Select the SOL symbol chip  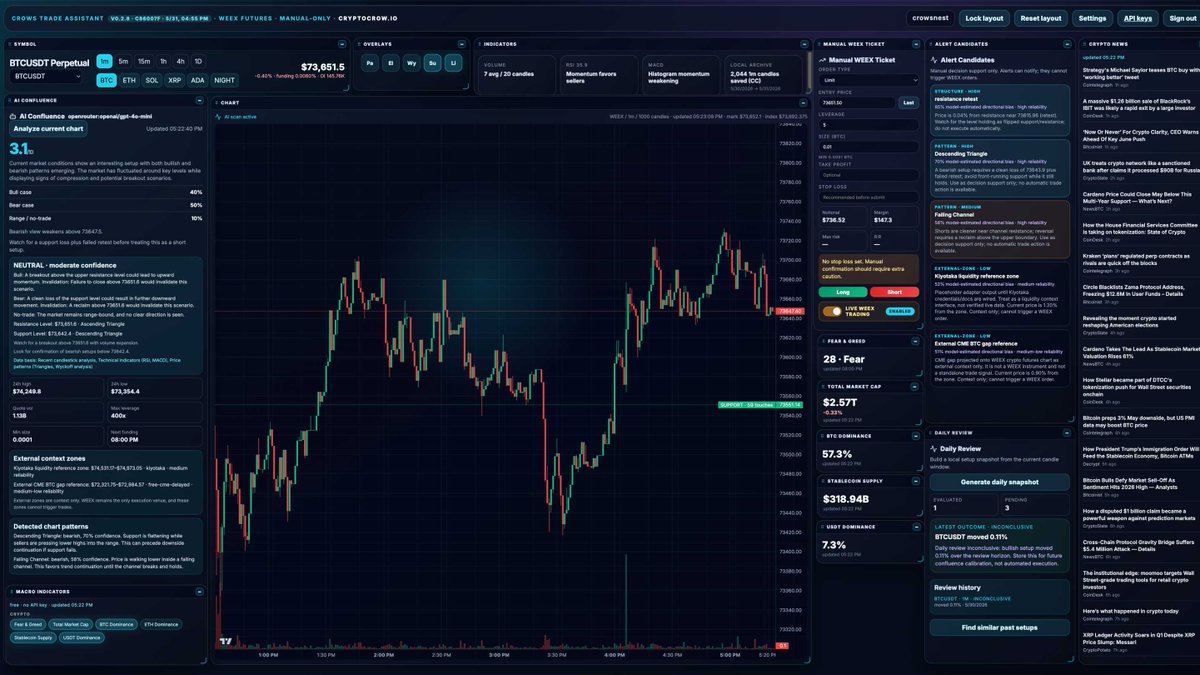point(152,79)
